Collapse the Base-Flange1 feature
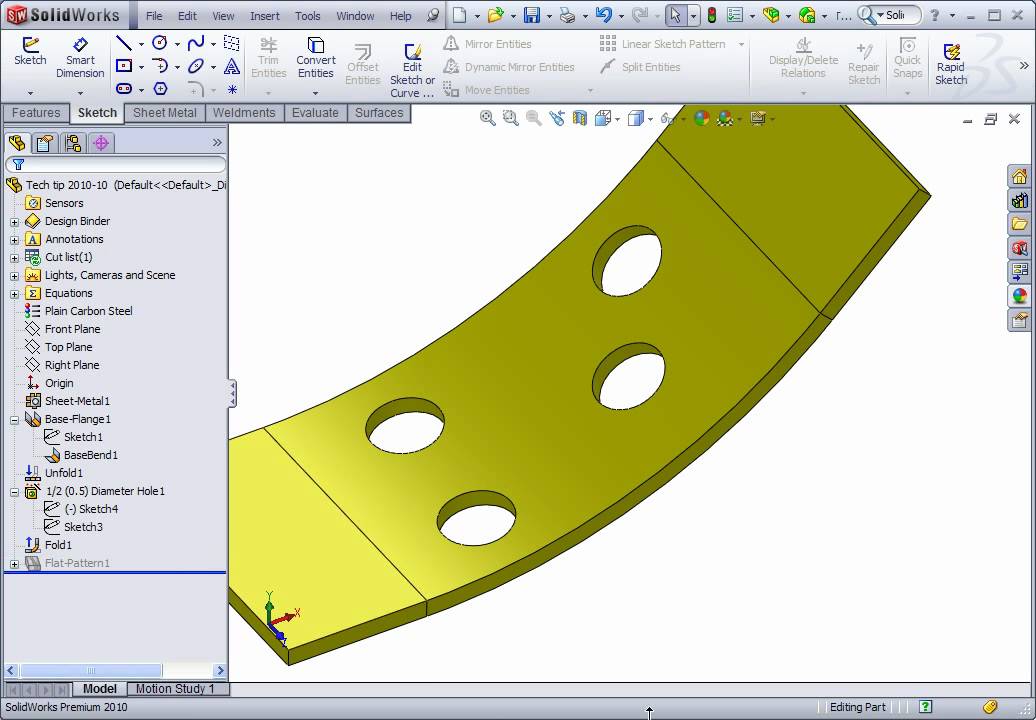This screenshot has width=1036, height=720. pos(15,419)
